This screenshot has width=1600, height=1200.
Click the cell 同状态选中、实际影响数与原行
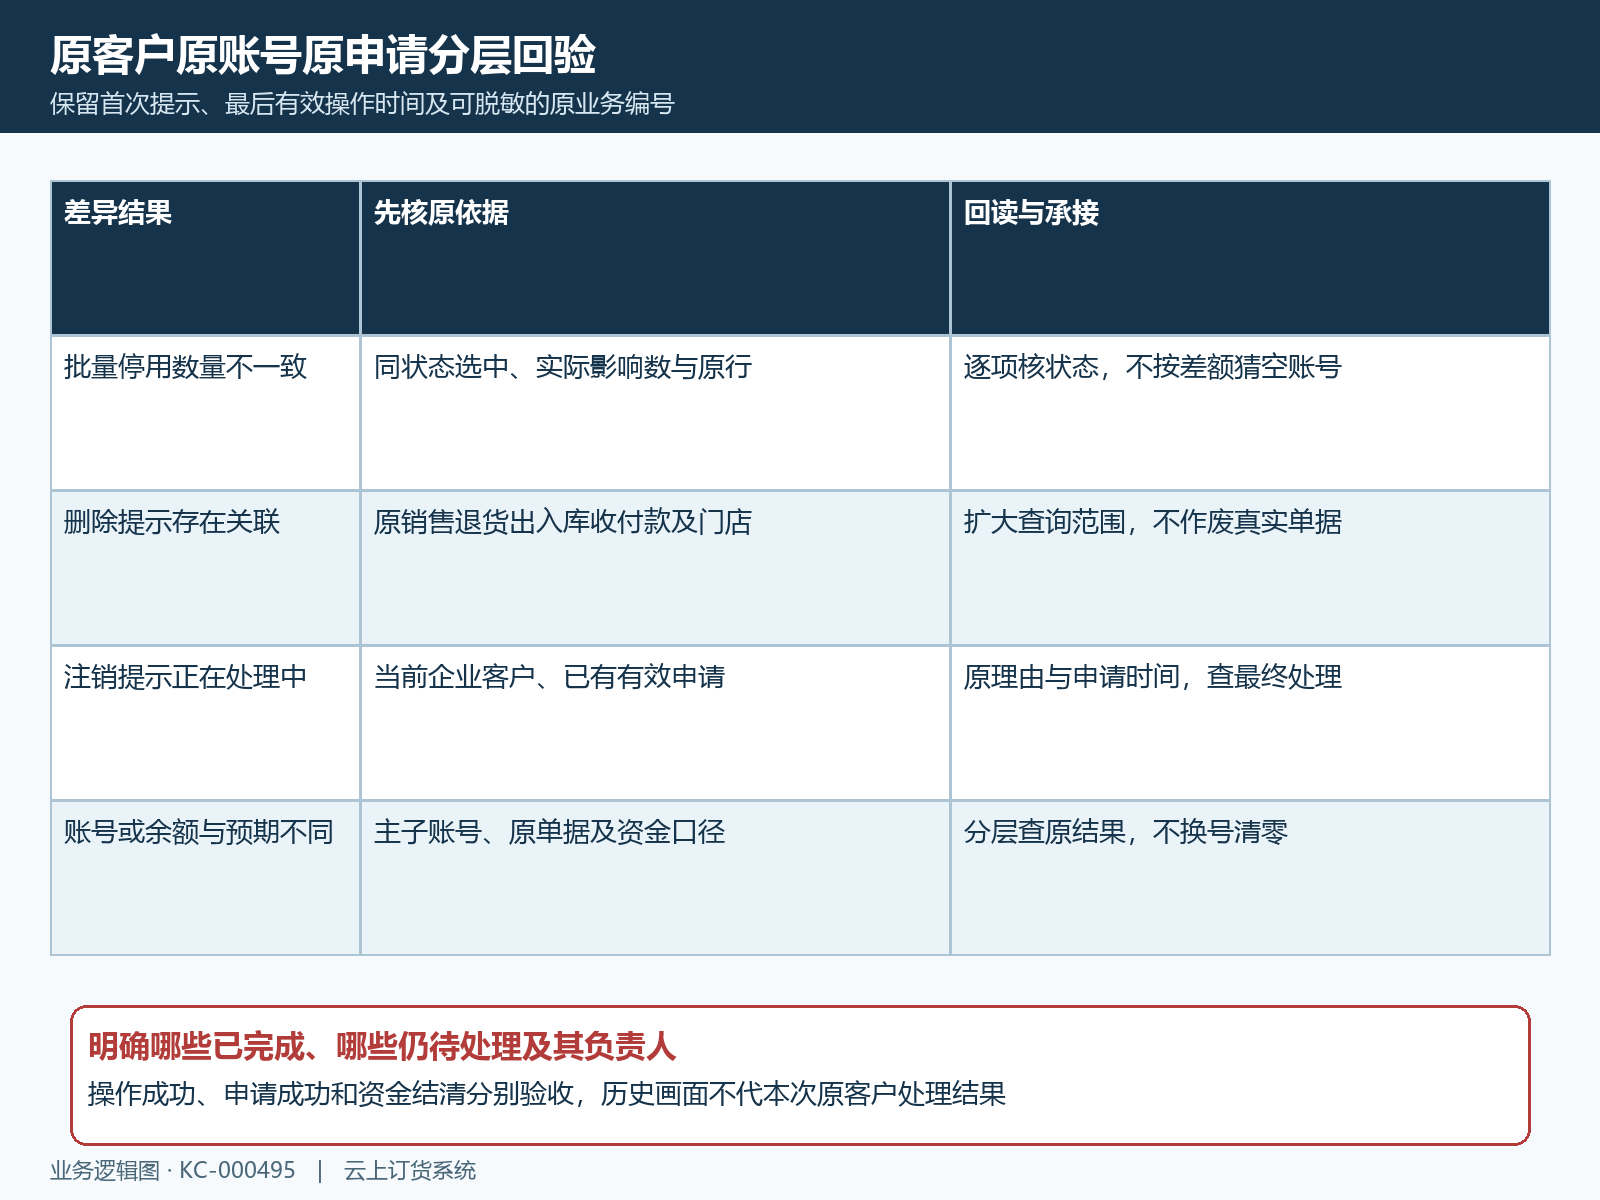pyautogui.click(x=655, y=413)
